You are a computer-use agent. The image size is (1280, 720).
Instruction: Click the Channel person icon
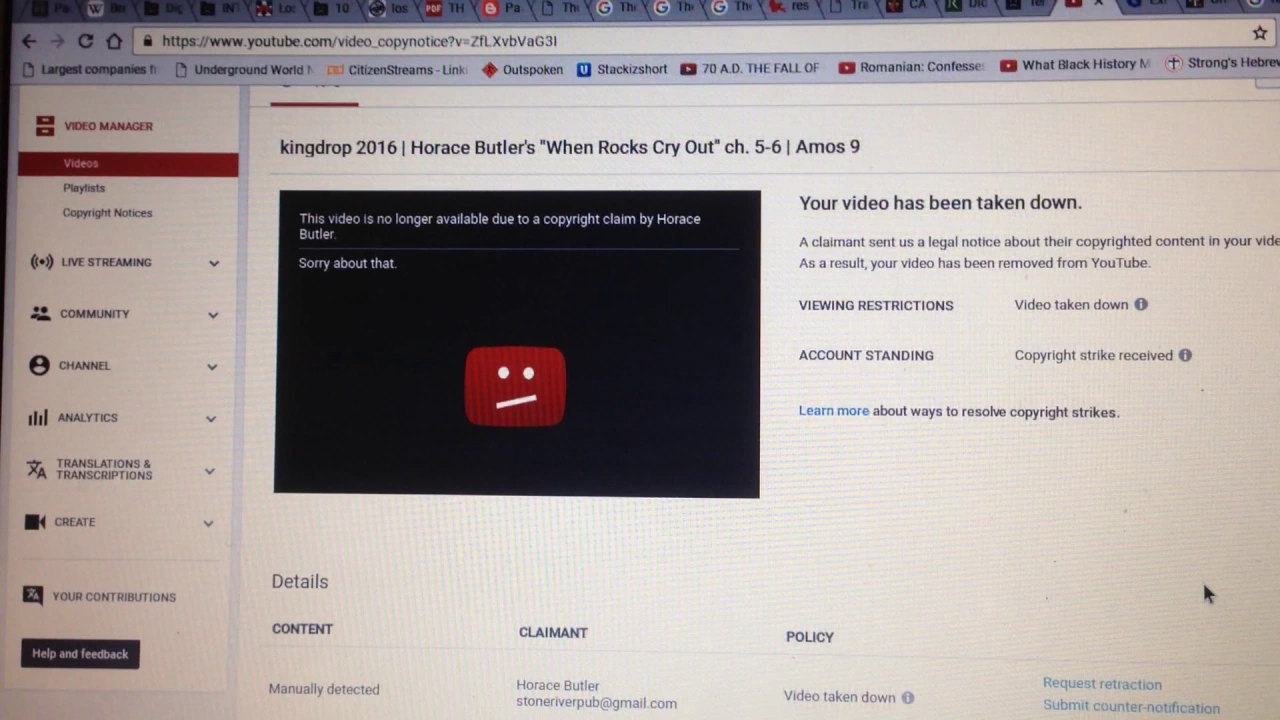point(39,365)
